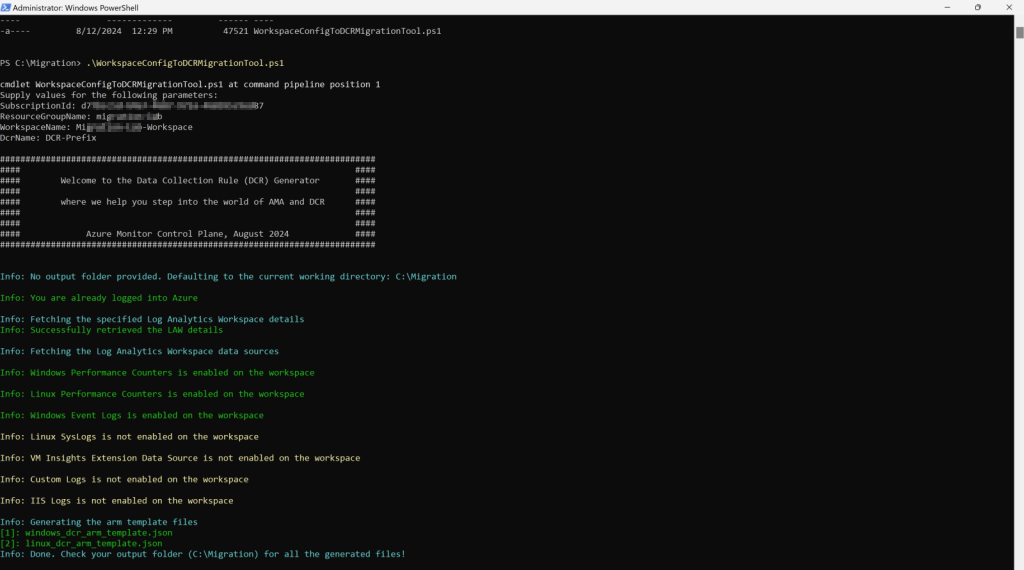
Task: Click the SubscriptionId parameter line
Action: (x=132, y=105)
